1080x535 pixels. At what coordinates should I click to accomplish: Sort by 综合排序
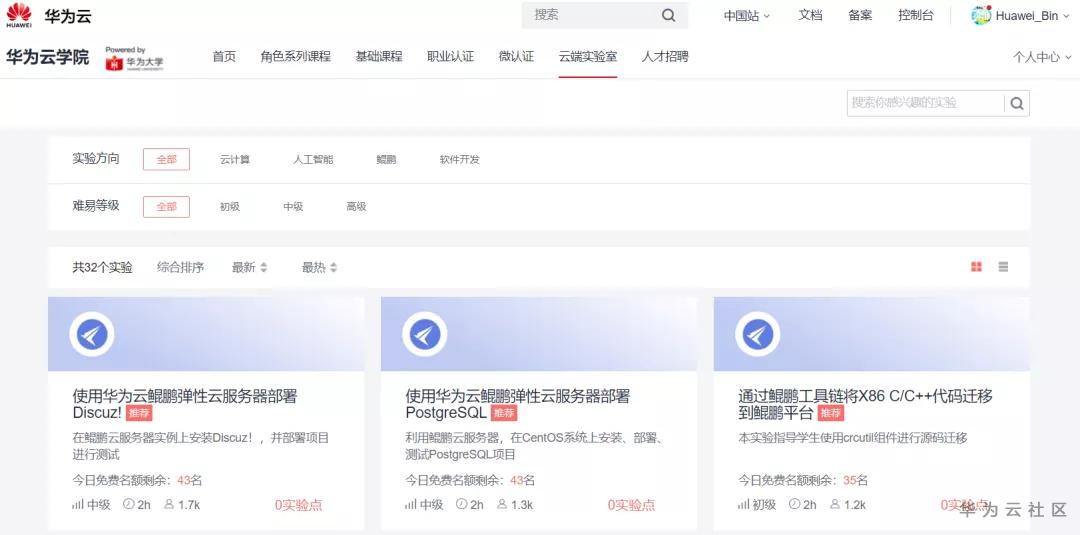180,267
